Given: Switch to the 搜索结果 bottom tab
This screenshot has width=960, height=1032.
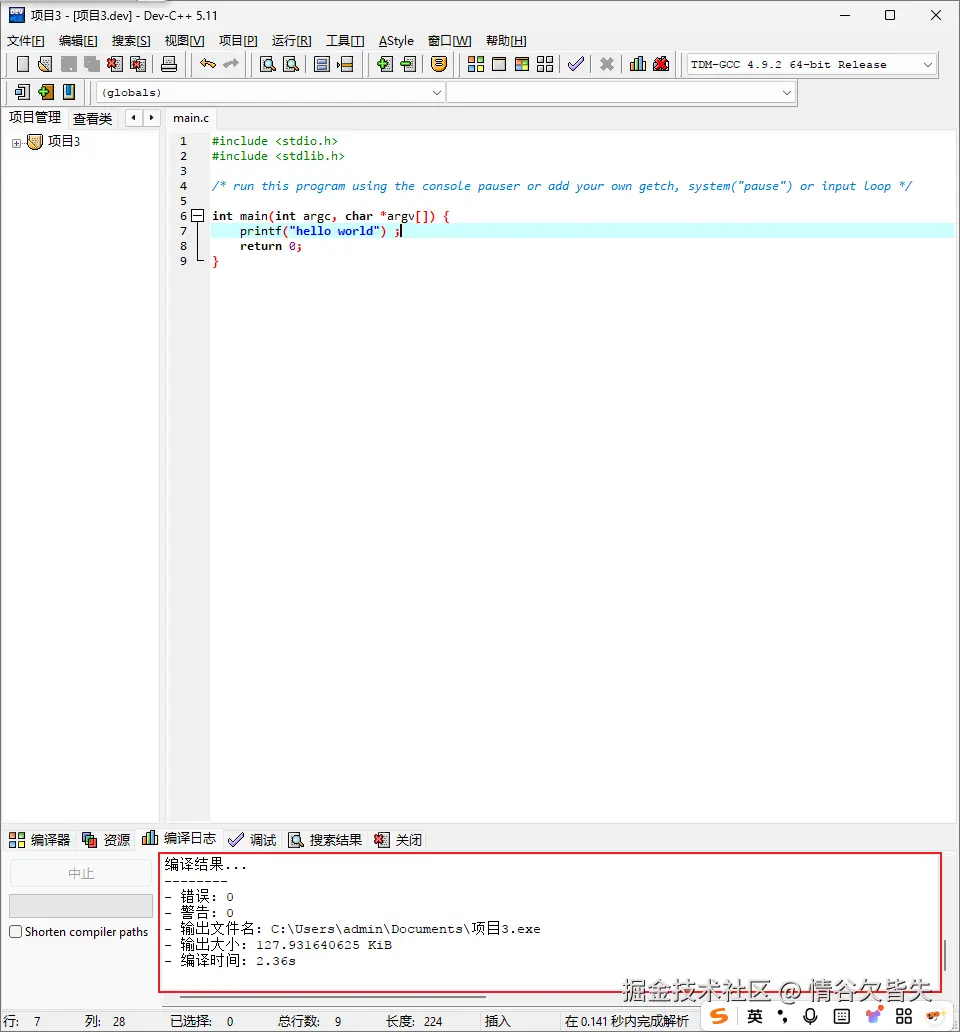Looking at the screenshot, I should 325,840.
